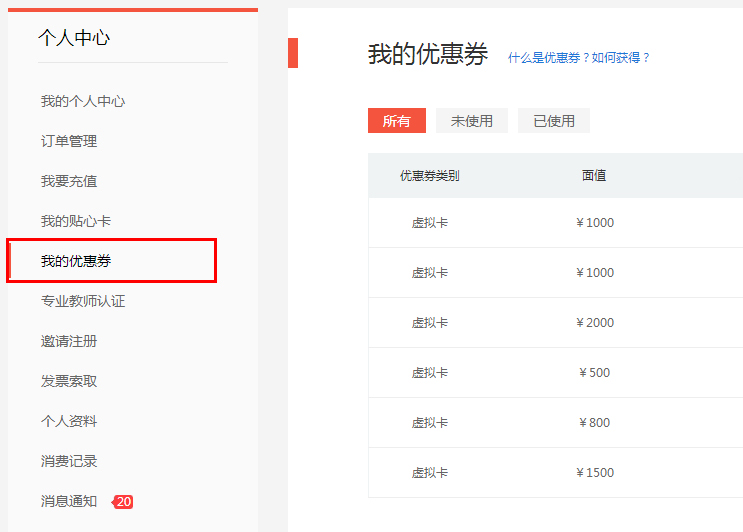Click the ¥800 coupon row
Screen dimensions: 743x532
[555, 423]
